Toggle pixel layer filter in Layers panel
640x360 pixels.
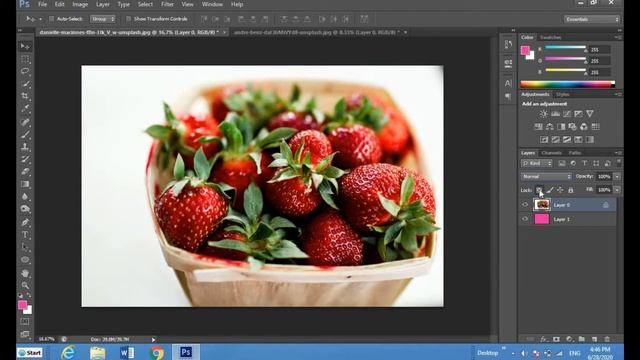click(562, 163)
